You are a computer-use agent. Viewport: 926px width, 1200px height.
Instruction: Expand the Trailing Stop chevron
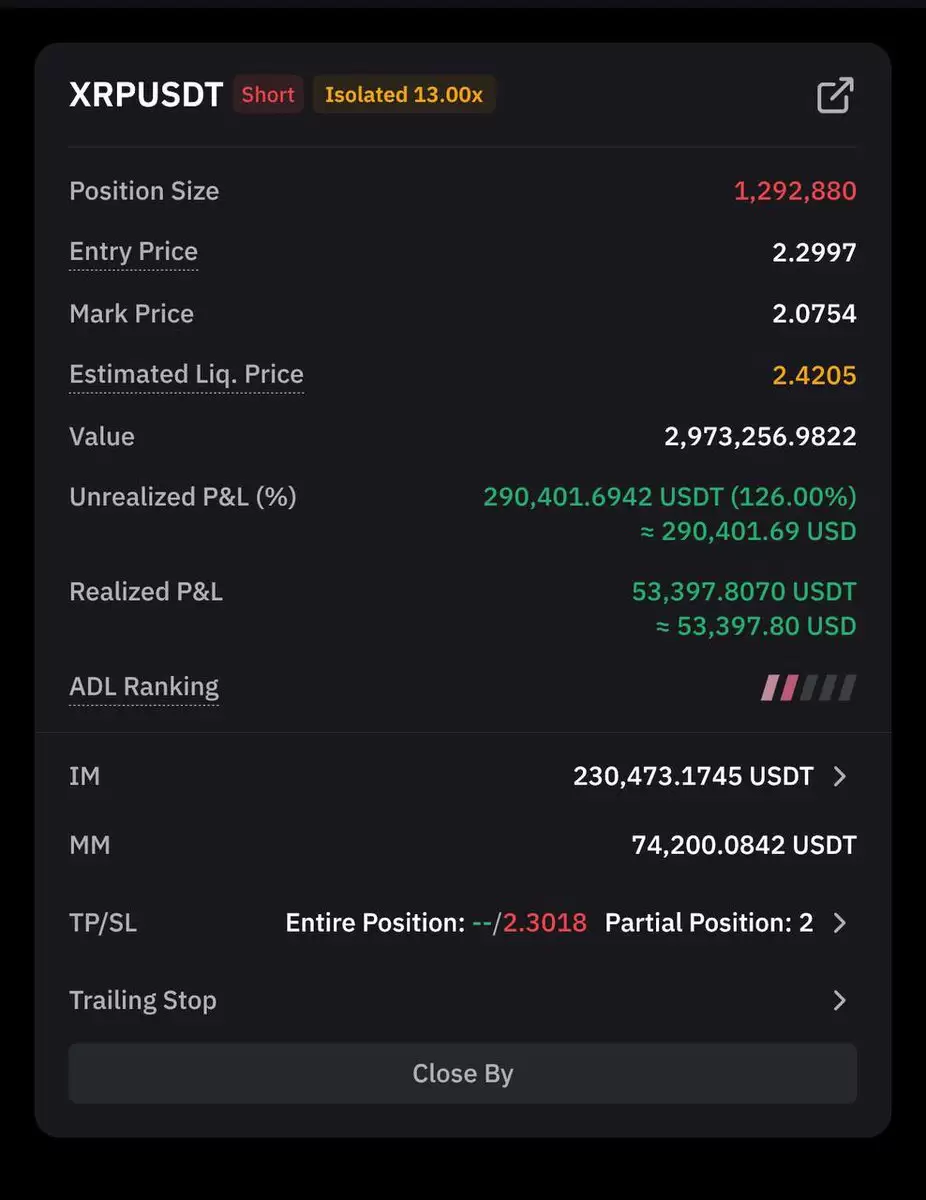tap(840, 1000)
